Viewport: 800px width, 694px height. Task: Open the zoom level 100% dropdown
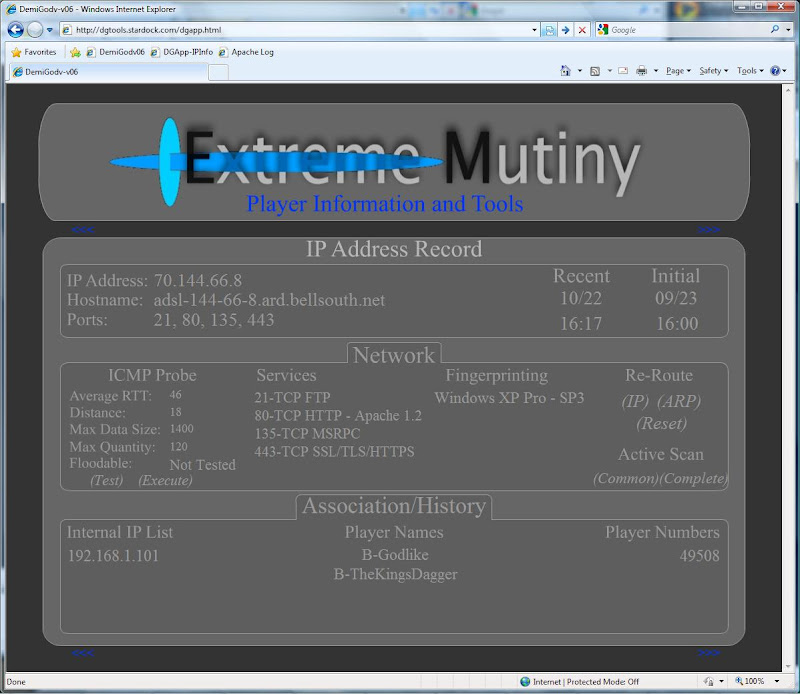tap(777, 681)
